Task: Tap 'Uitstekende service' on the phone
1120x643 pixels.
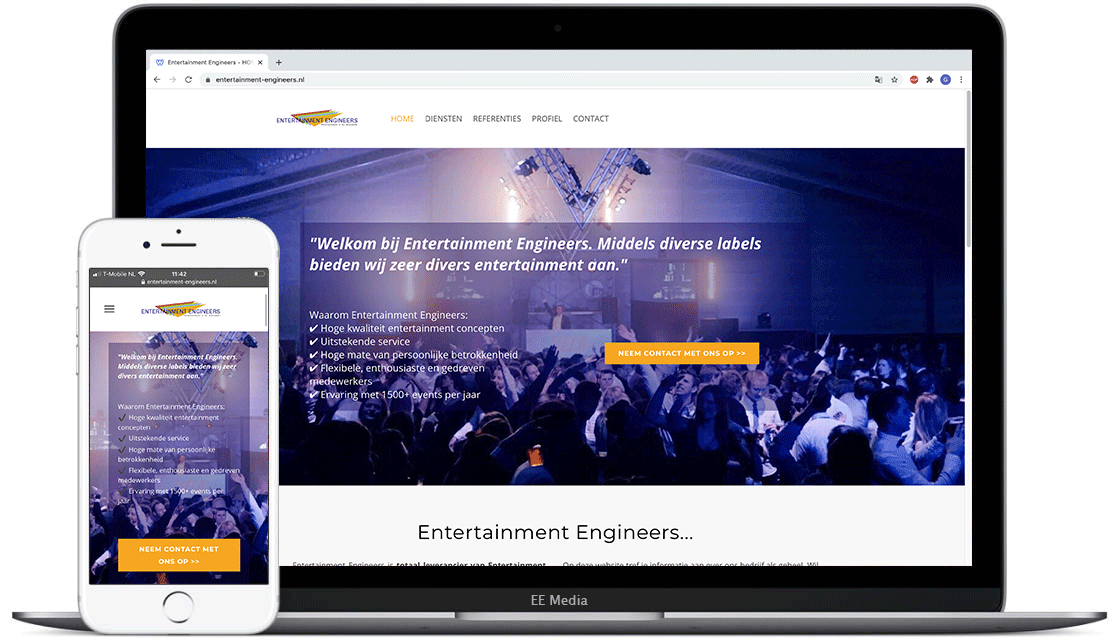Action: 159,438
